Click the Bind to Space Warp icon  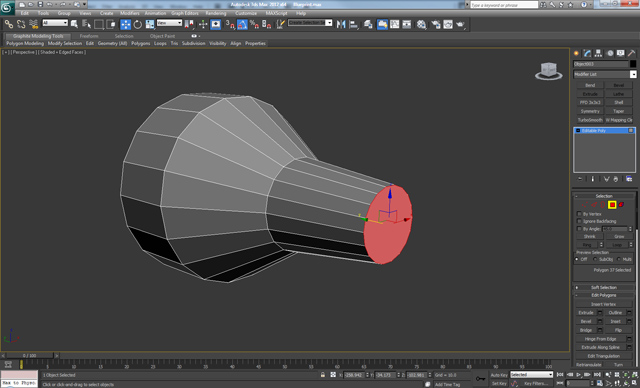pos(33,24)
